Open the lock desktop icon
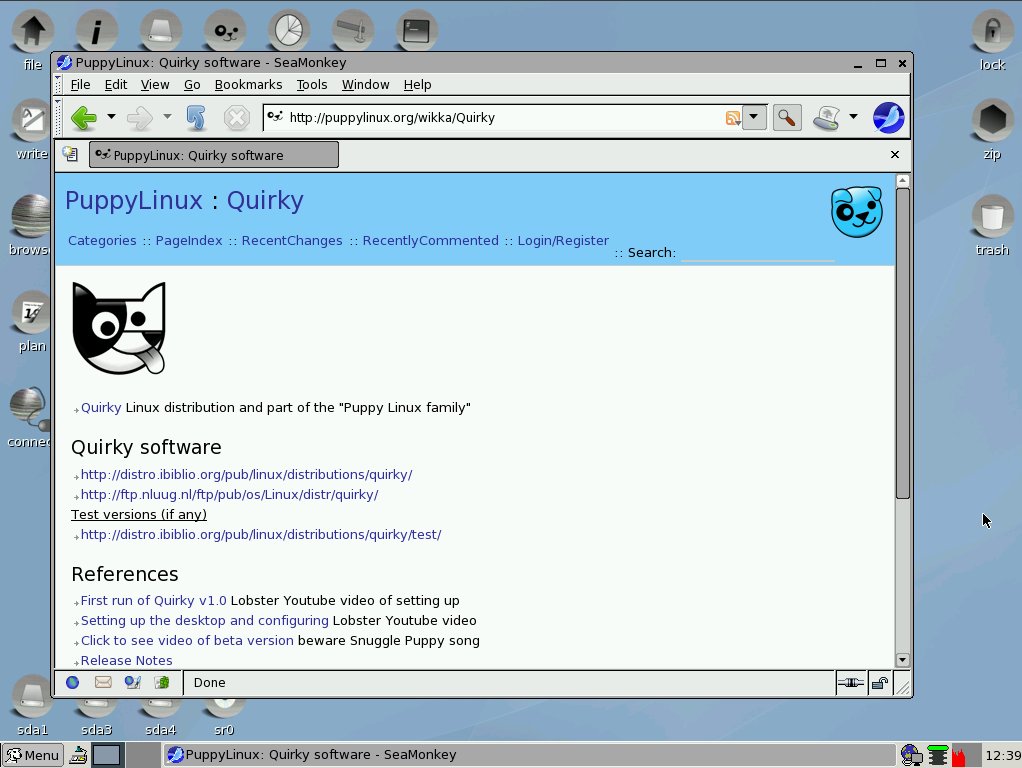This screenshot has width=1022, height=768. [993, 39]
